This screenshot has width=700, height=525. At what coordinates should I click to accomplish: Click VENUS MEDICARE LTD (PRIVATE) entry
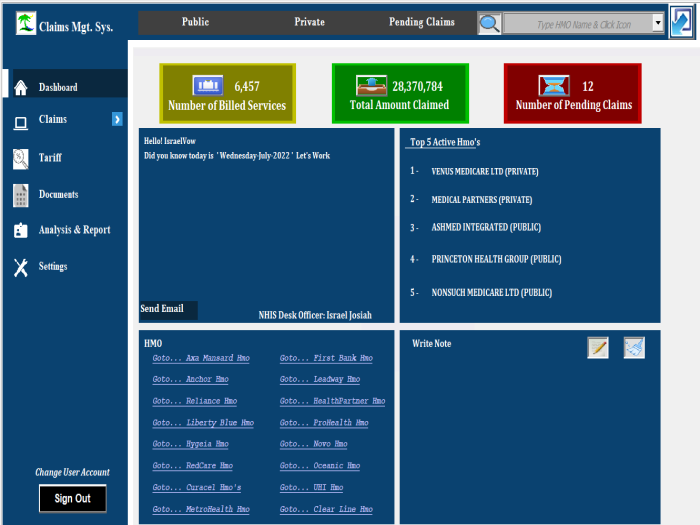[x=485, y=171]
